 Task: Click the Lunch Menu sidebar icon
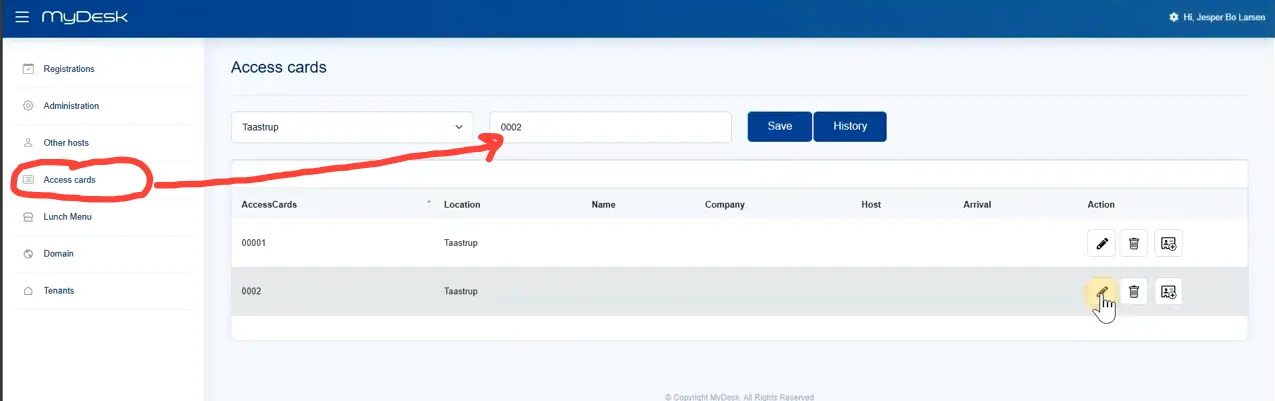28,217
